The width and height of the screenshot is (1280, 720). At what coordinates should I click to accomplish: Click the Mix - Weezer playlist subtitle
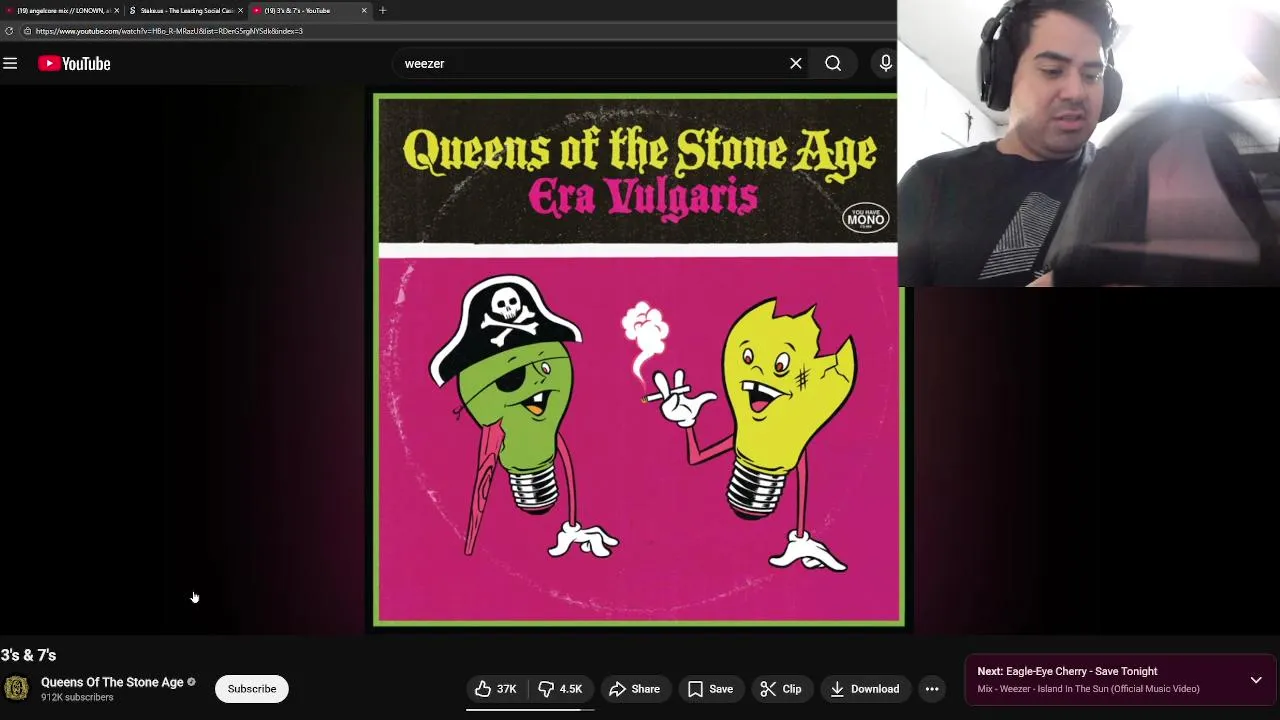[x=1088, y=689]
